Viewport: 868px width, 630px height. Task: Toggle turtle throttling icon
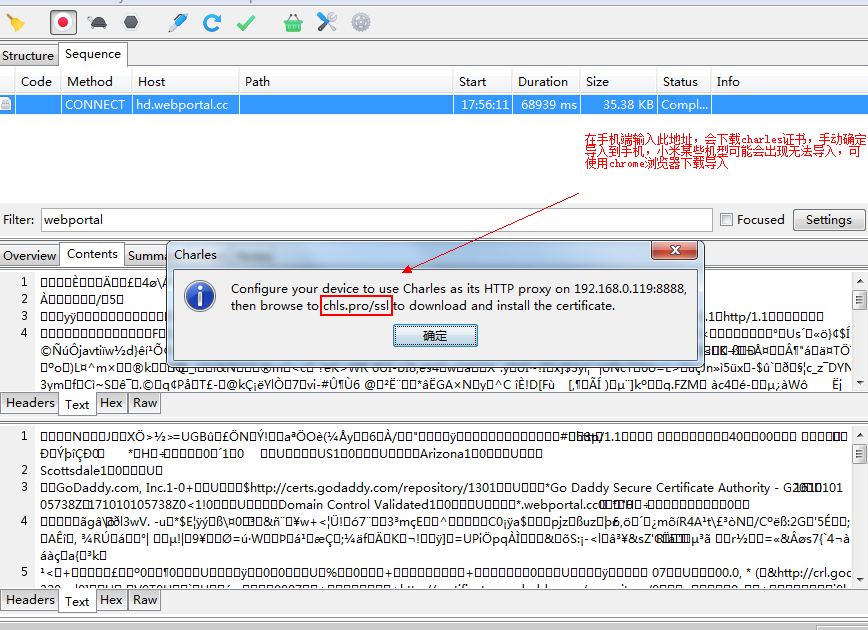tap(97, 23)
